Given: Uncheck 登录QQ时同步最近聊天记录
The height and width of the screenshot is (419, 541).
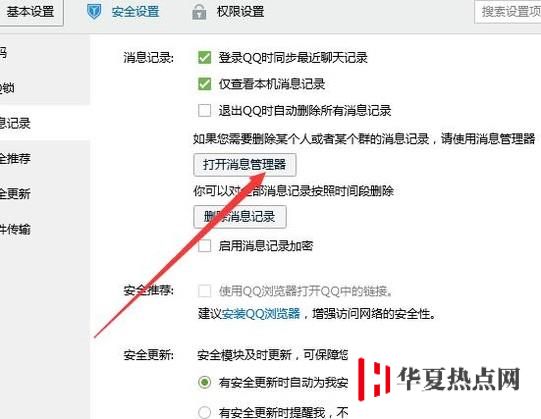Looking at the screenshot, I should pos(204,57).
